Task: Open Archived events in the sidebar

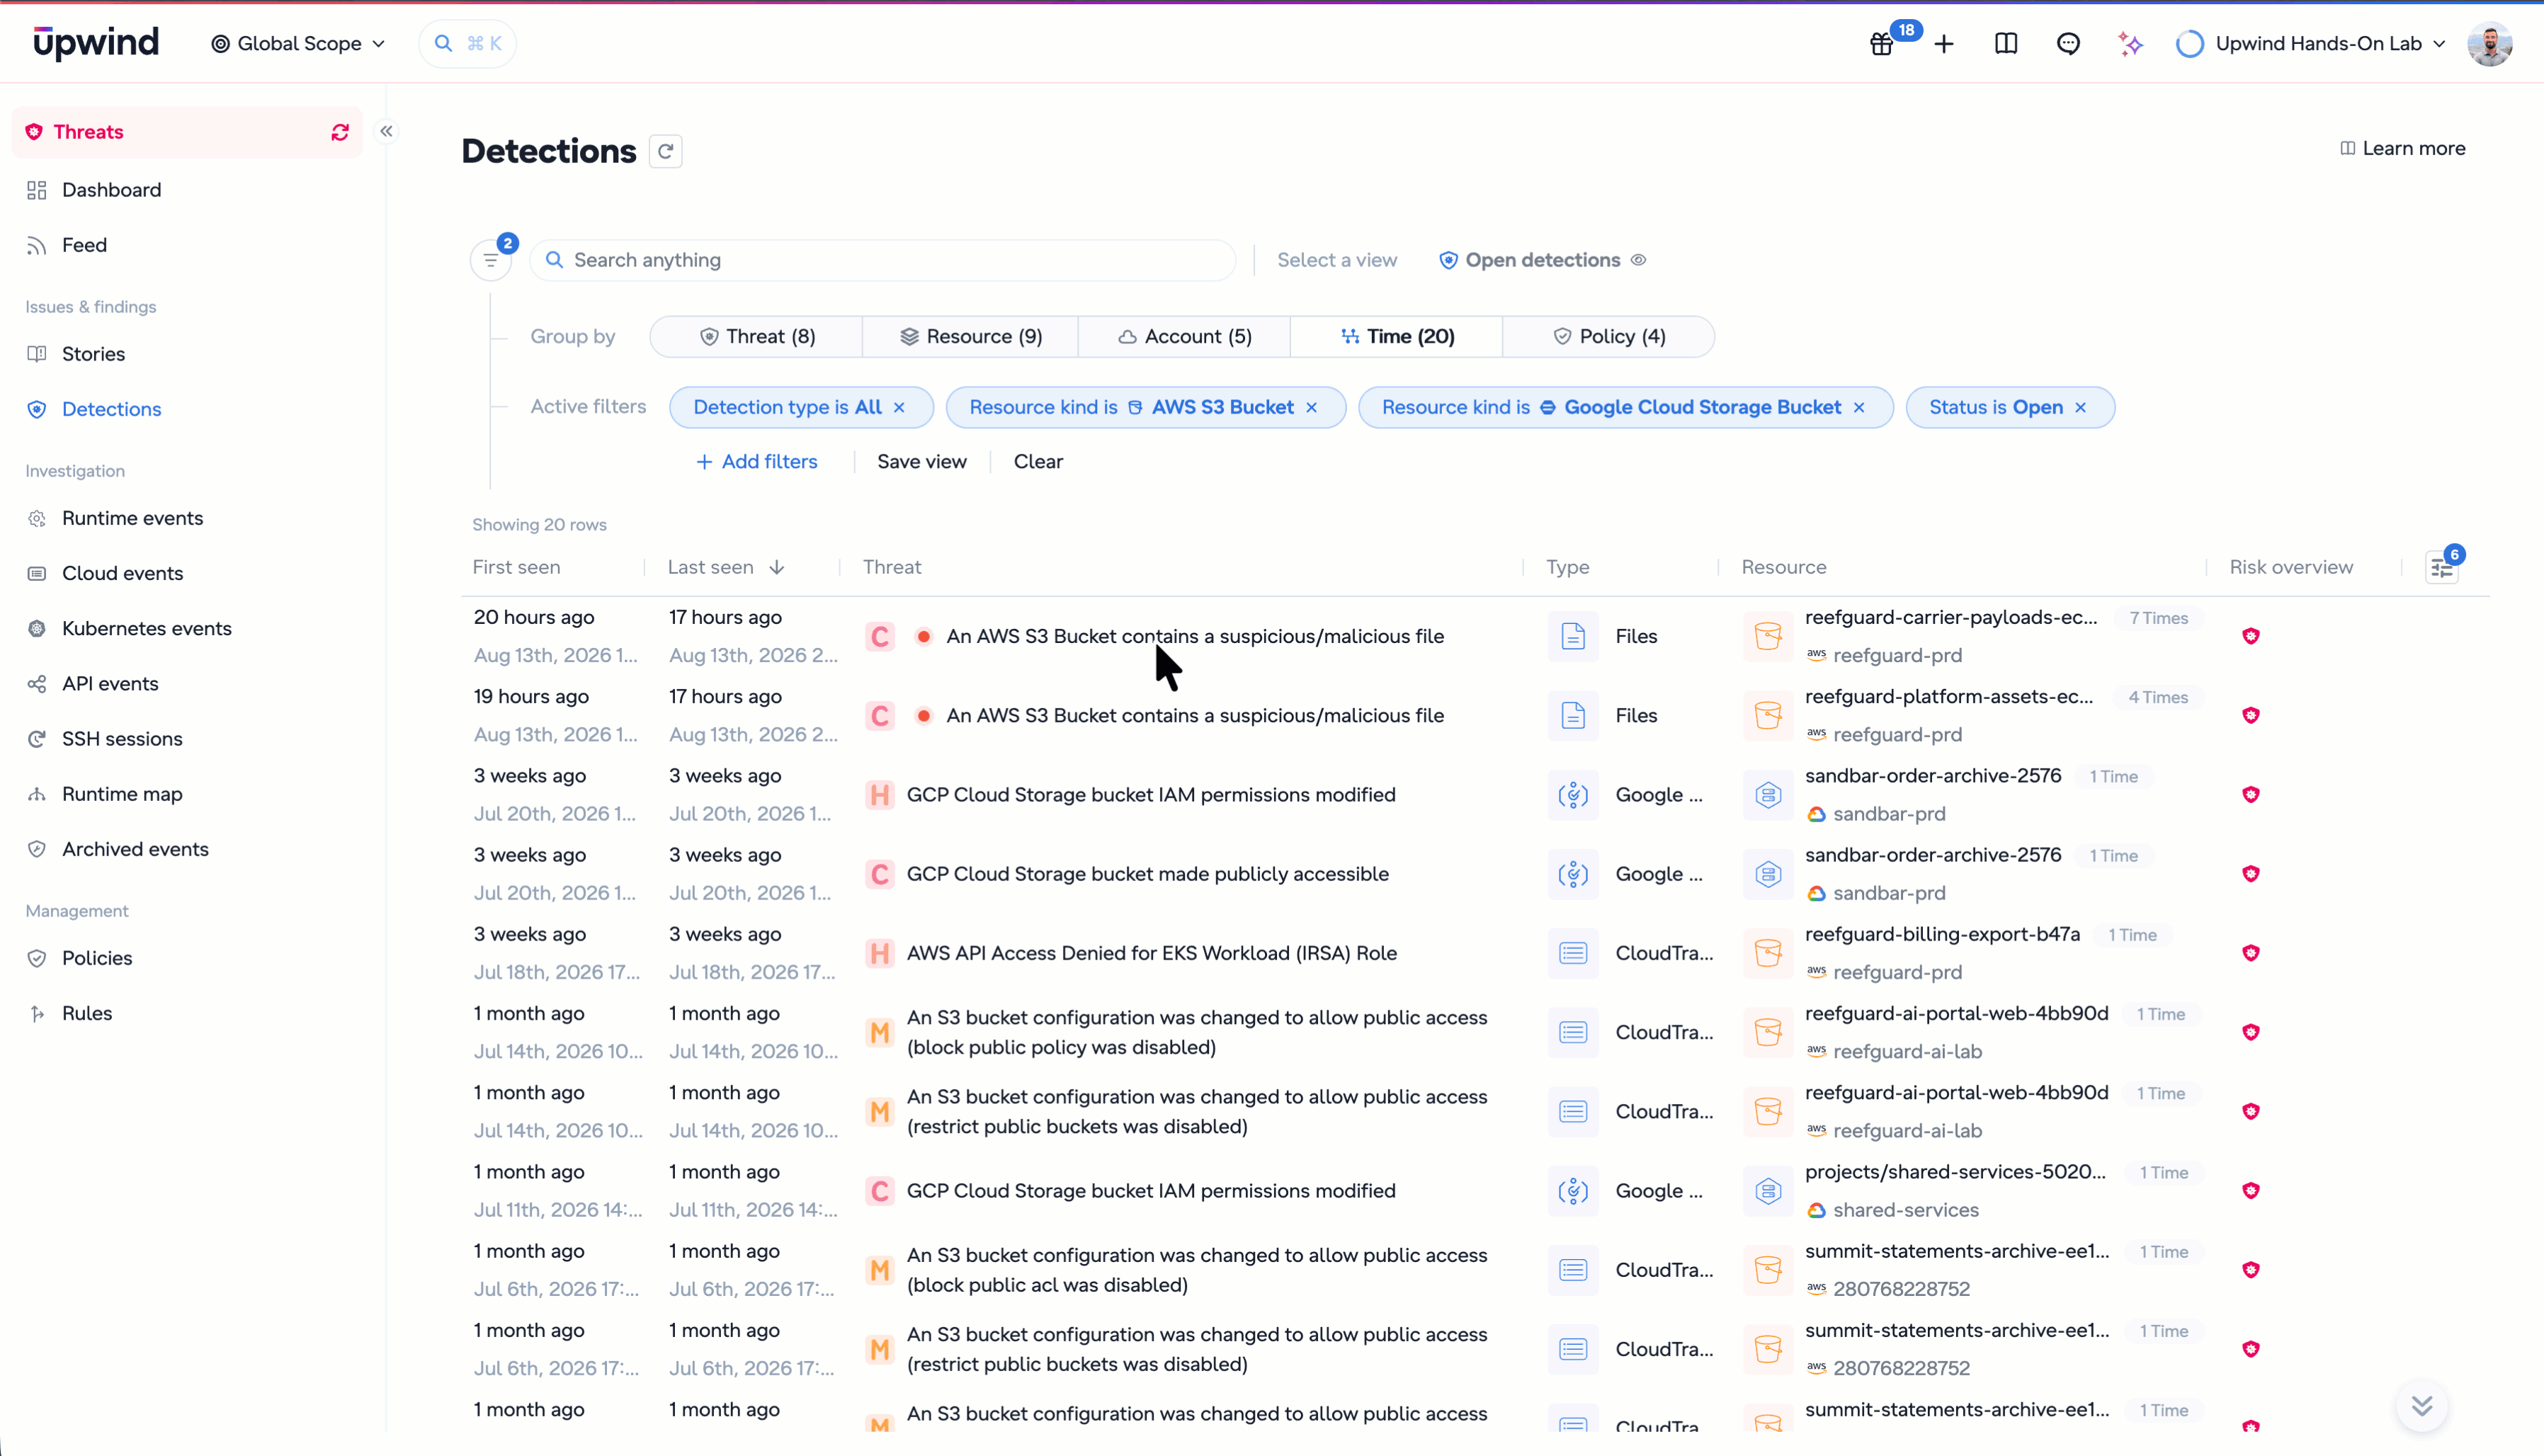Action: (x=135, y=849)
